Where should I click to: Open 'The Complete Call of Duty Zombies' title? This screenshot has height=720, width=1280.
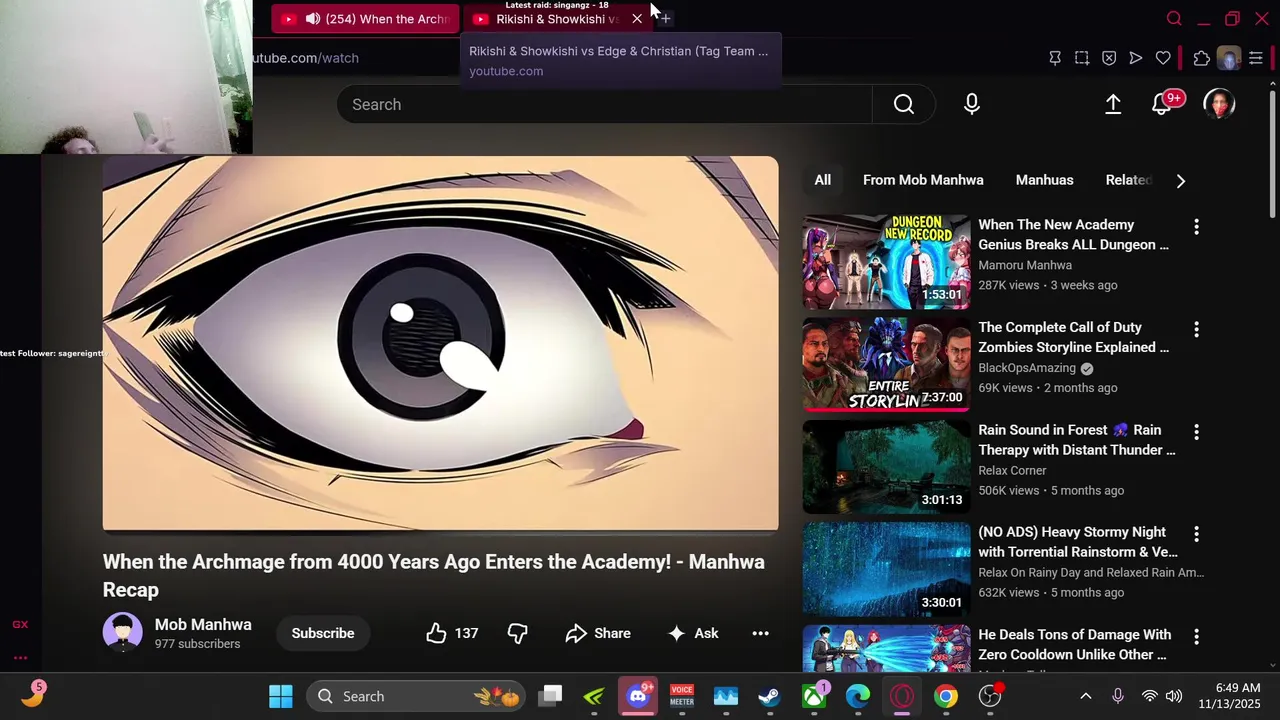(x=1073, y=337)
